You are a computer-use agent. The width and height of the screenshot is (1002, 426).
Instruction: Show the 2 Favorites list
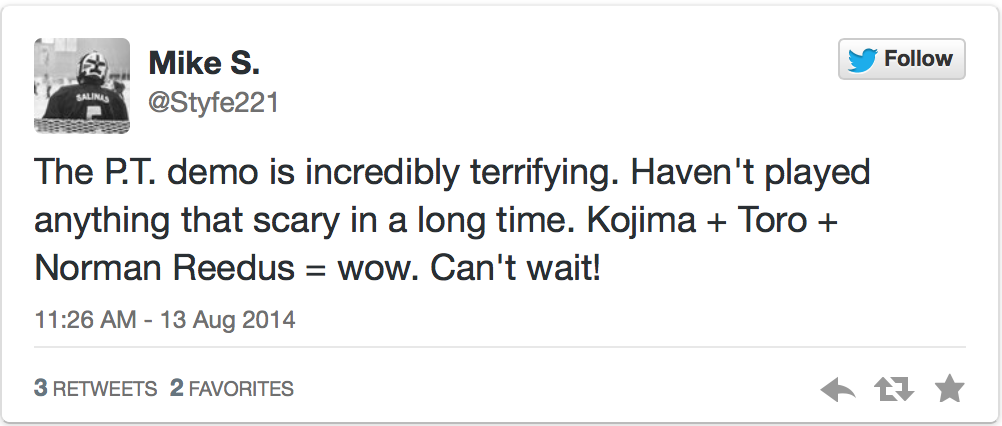pyautogui.click(x=232, y=388)
